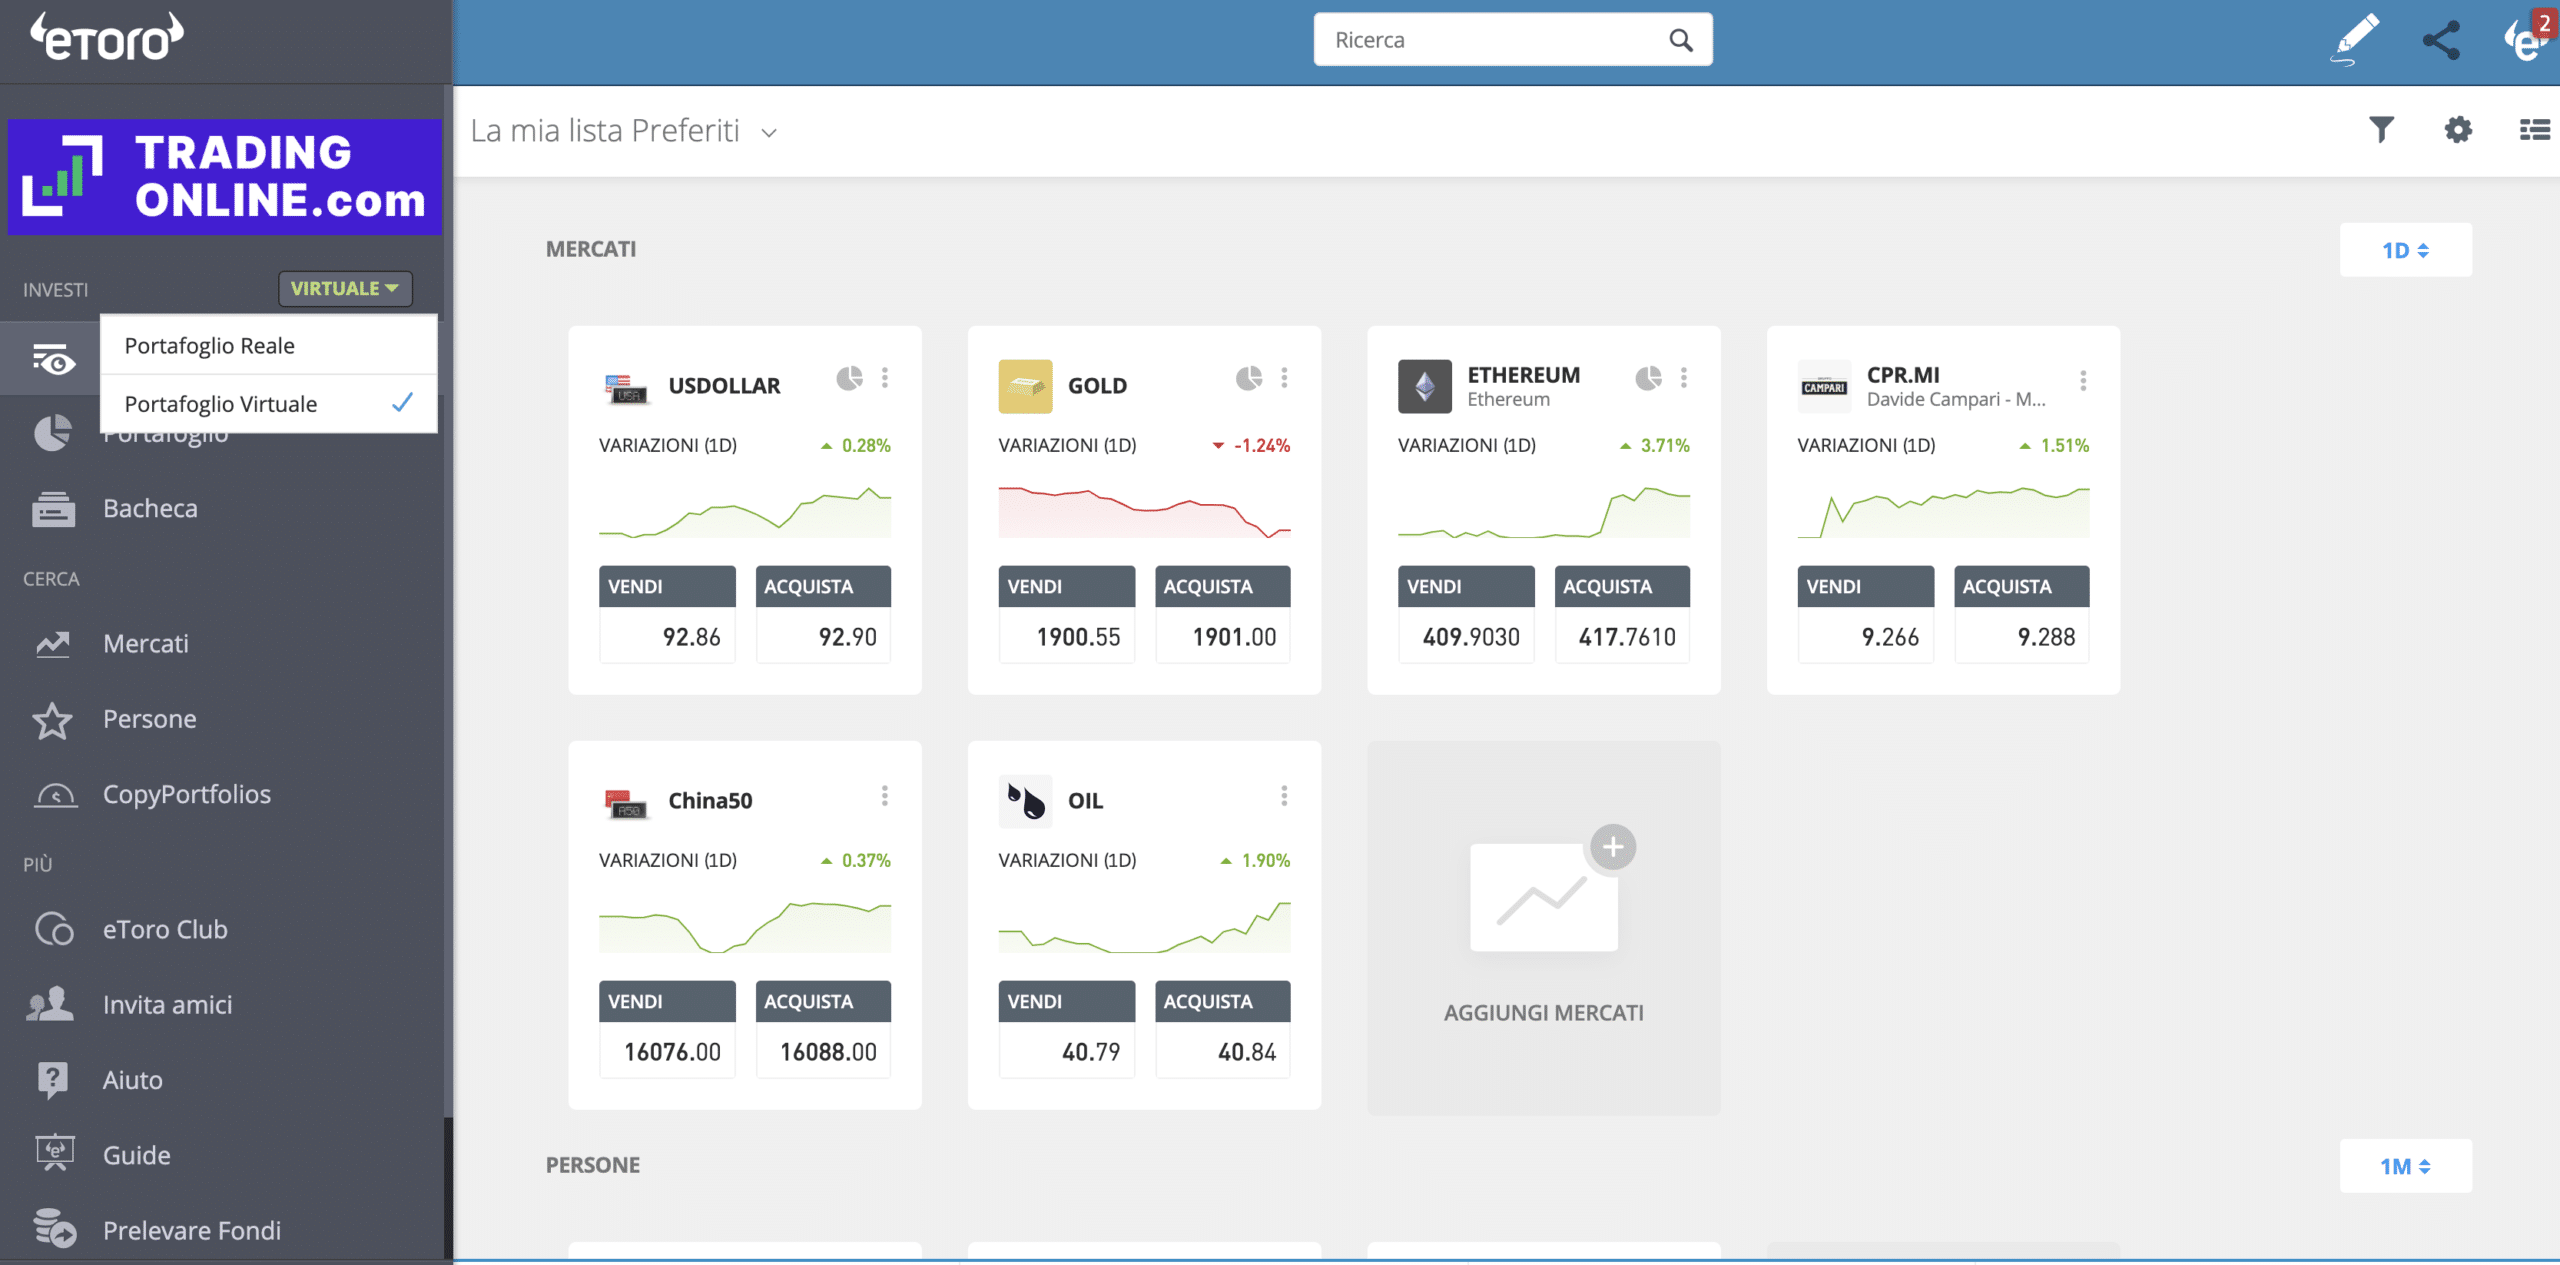Viewport: 2560px width, 1265px height.
Task: Open eToro Club
Action: click(165, 929)
